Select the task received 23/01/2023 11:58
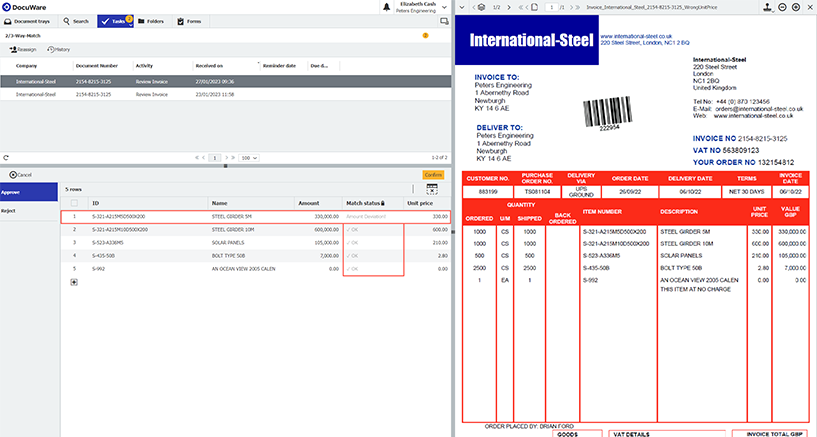This screenshot has width=817, height=437. 226,94
